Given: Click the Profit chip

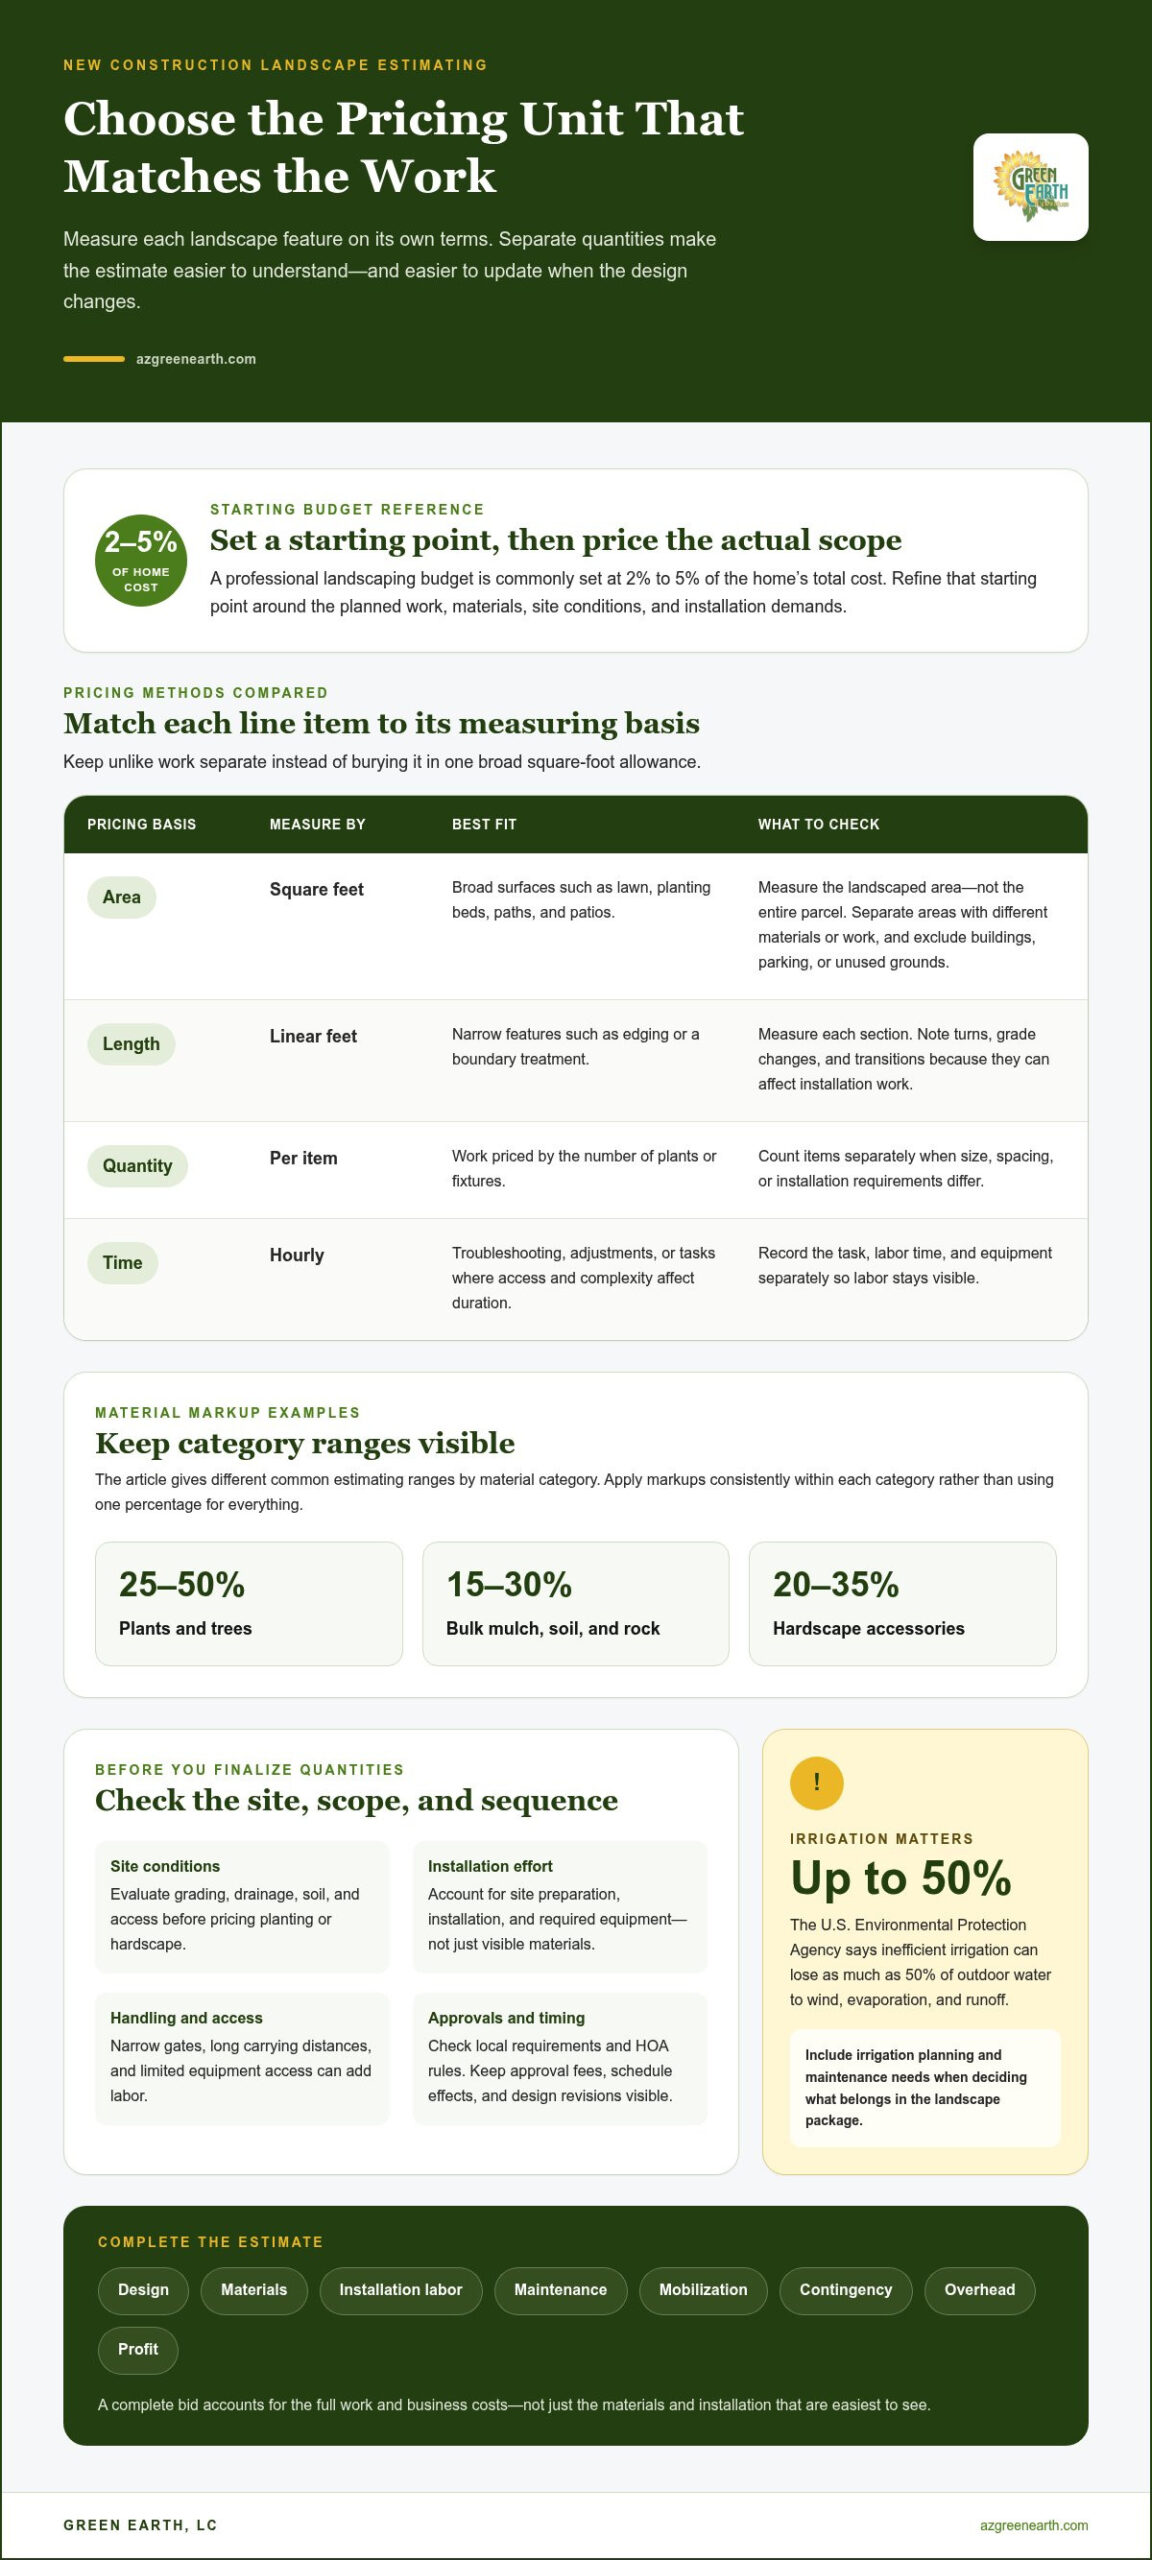Looking at the screenshot, I should pyautogui.click(x=138, y=2349).
